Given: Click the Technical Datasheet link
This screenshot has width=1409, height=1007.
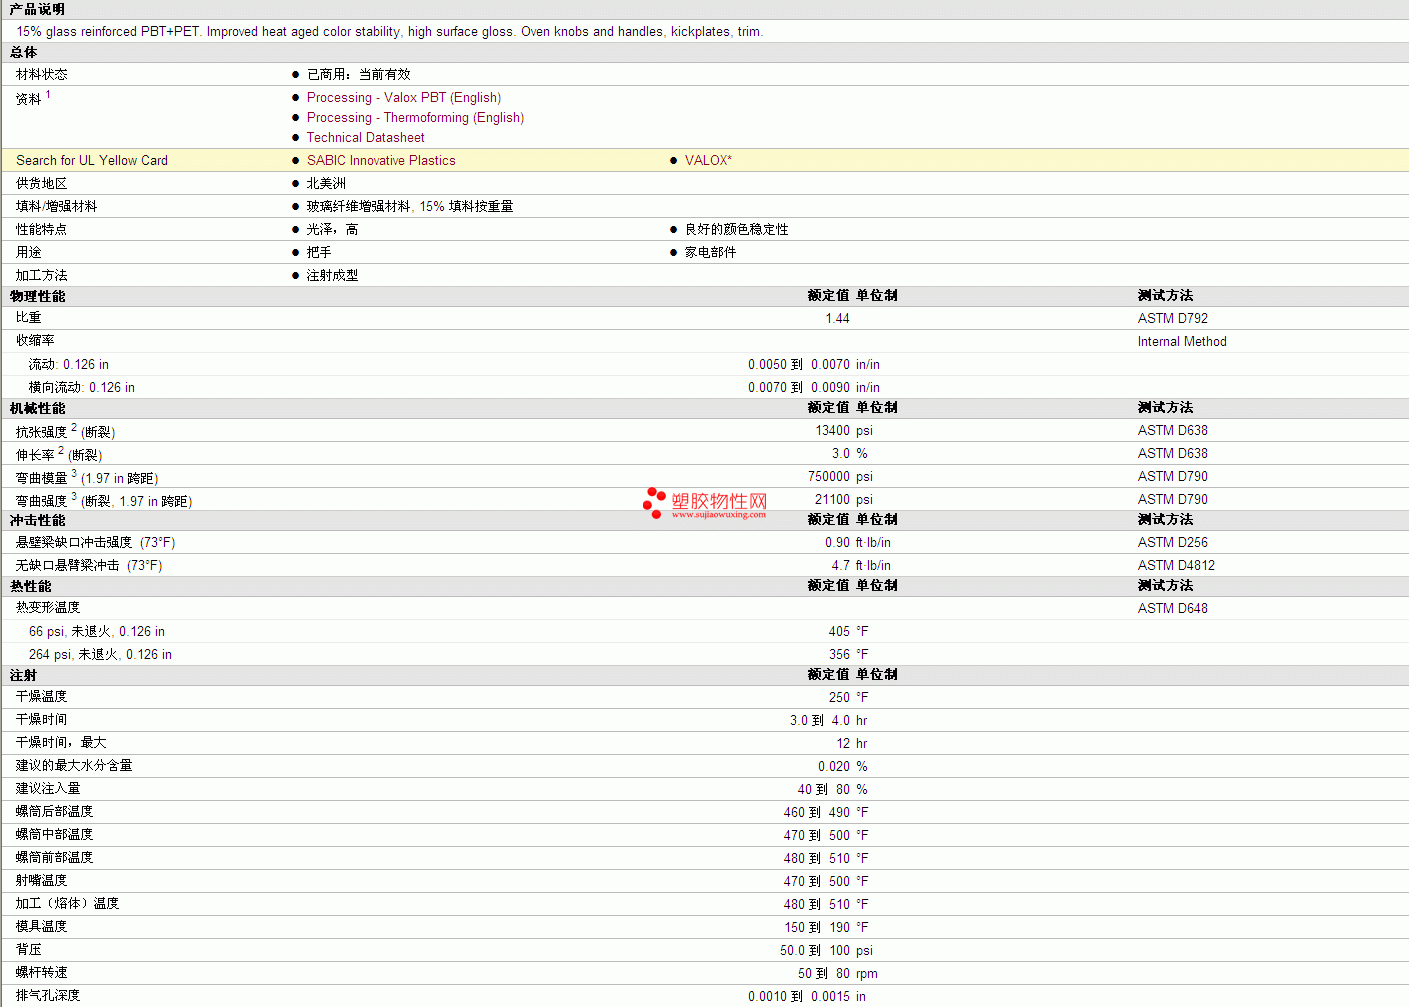Looking at the screenshot, I should tap(365, 138).
